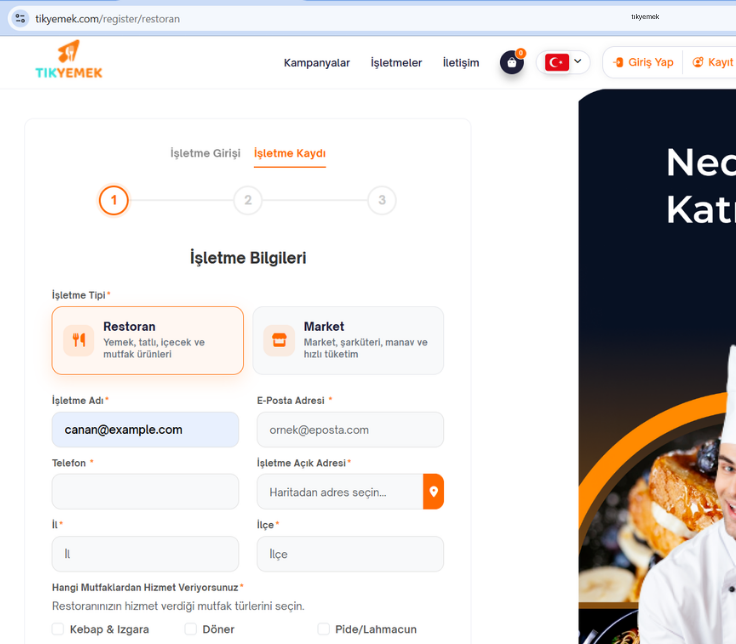Click the Kayıt user icon

tap(698, 62)
